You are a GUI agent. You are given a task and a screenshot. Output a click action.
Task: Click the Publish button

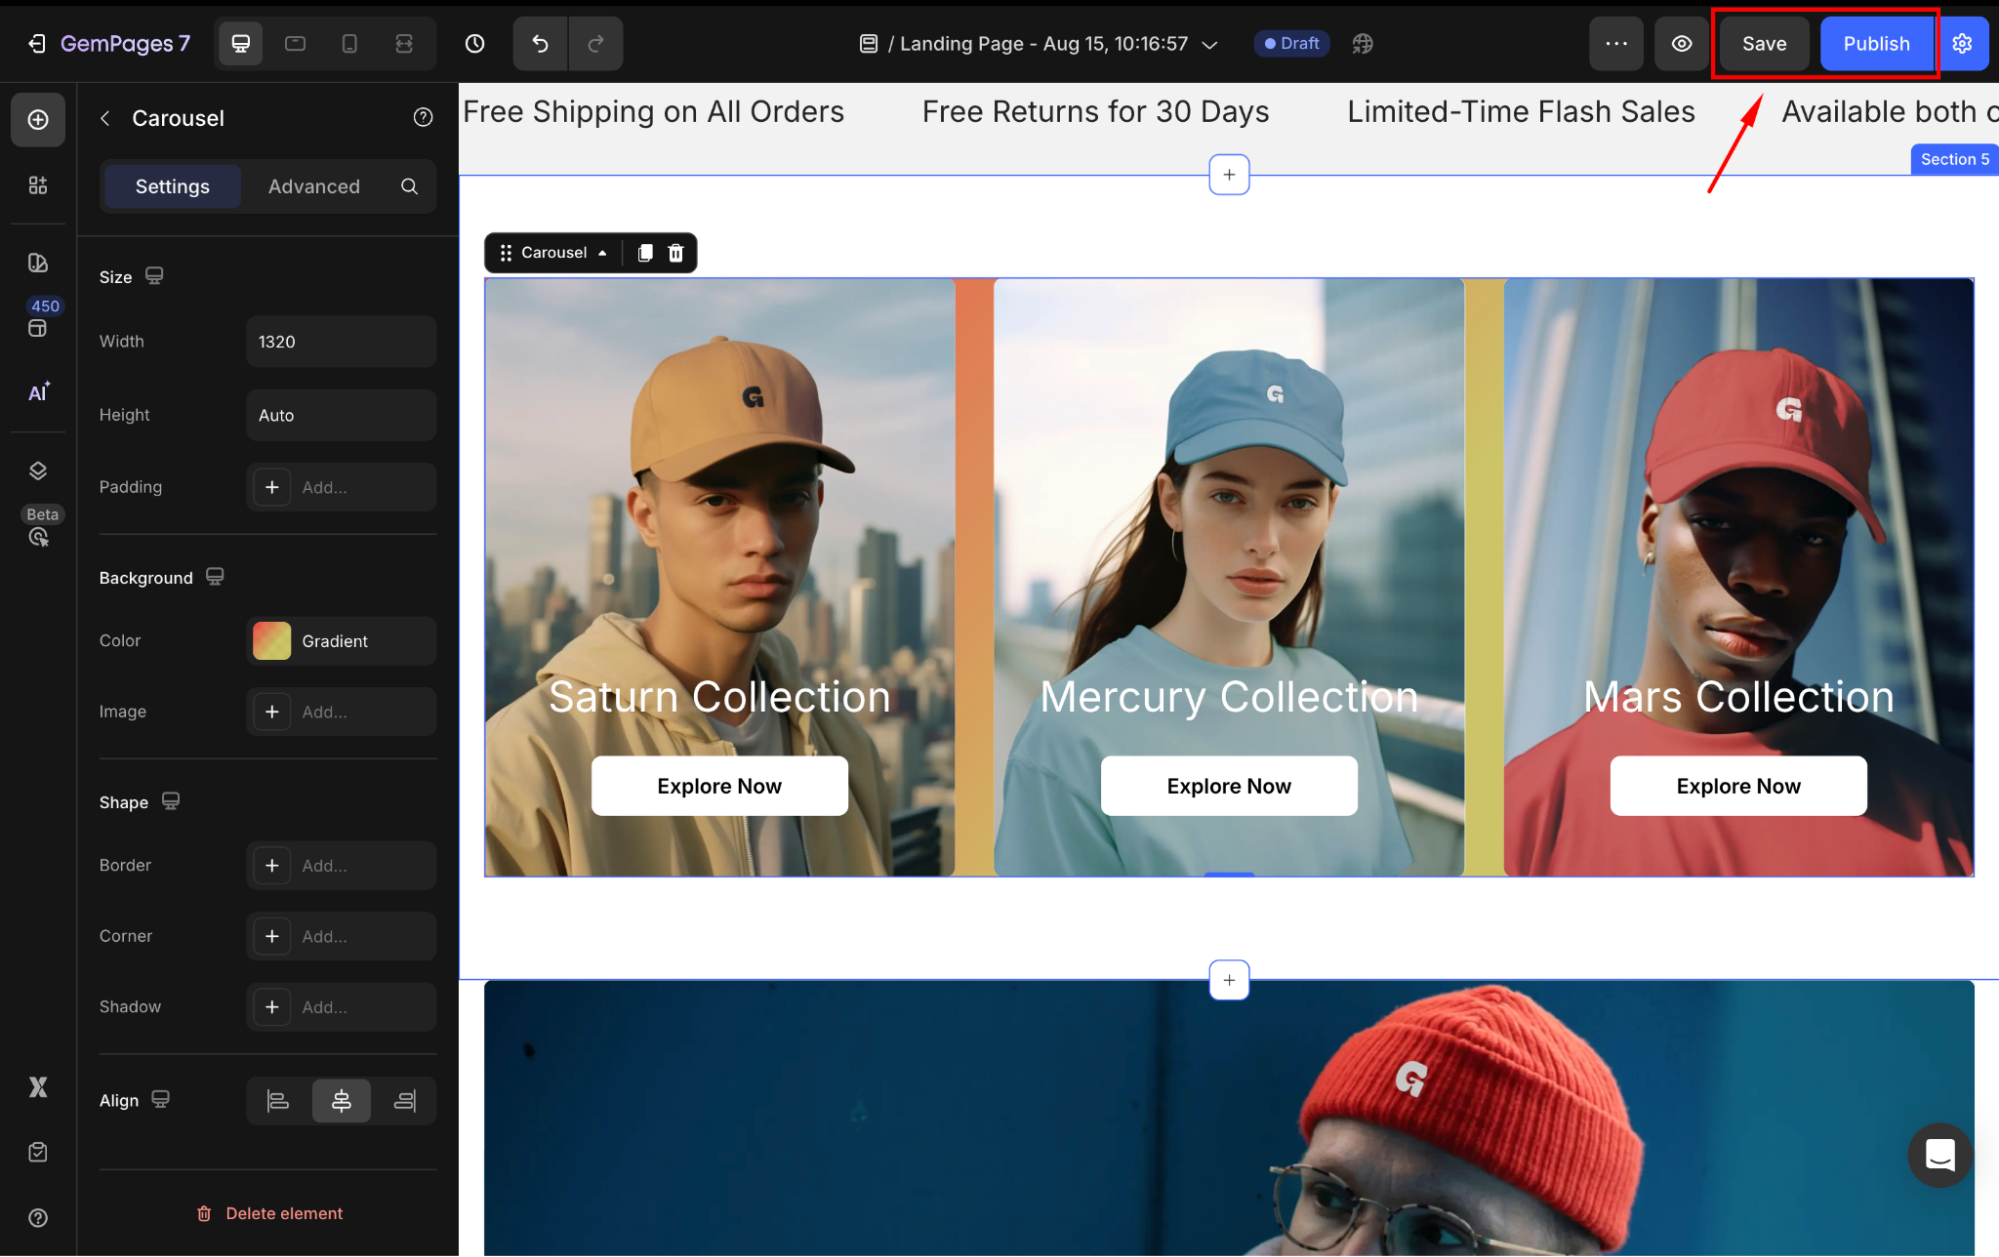[x=1876, y=44]
